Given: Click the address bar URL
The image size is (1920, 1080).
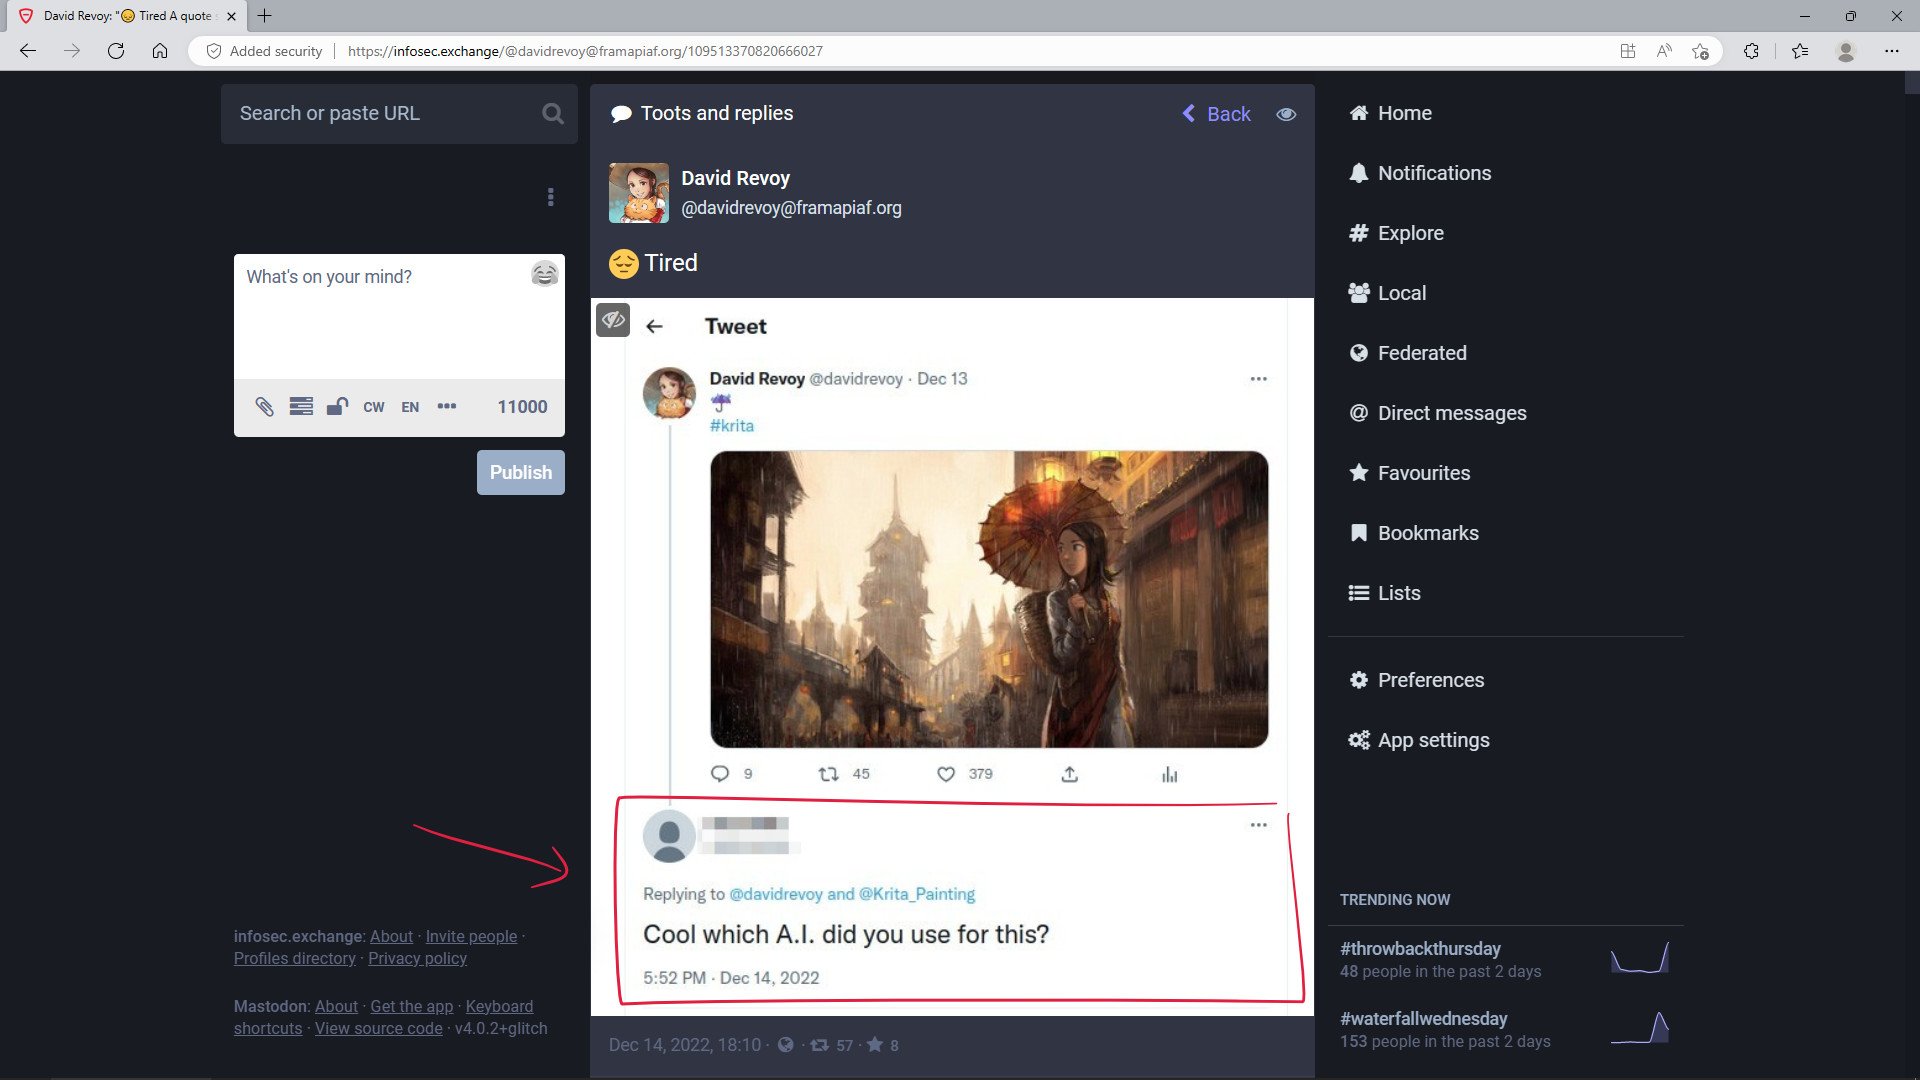Looking at the screenshot, I should (x=585, y=51).
